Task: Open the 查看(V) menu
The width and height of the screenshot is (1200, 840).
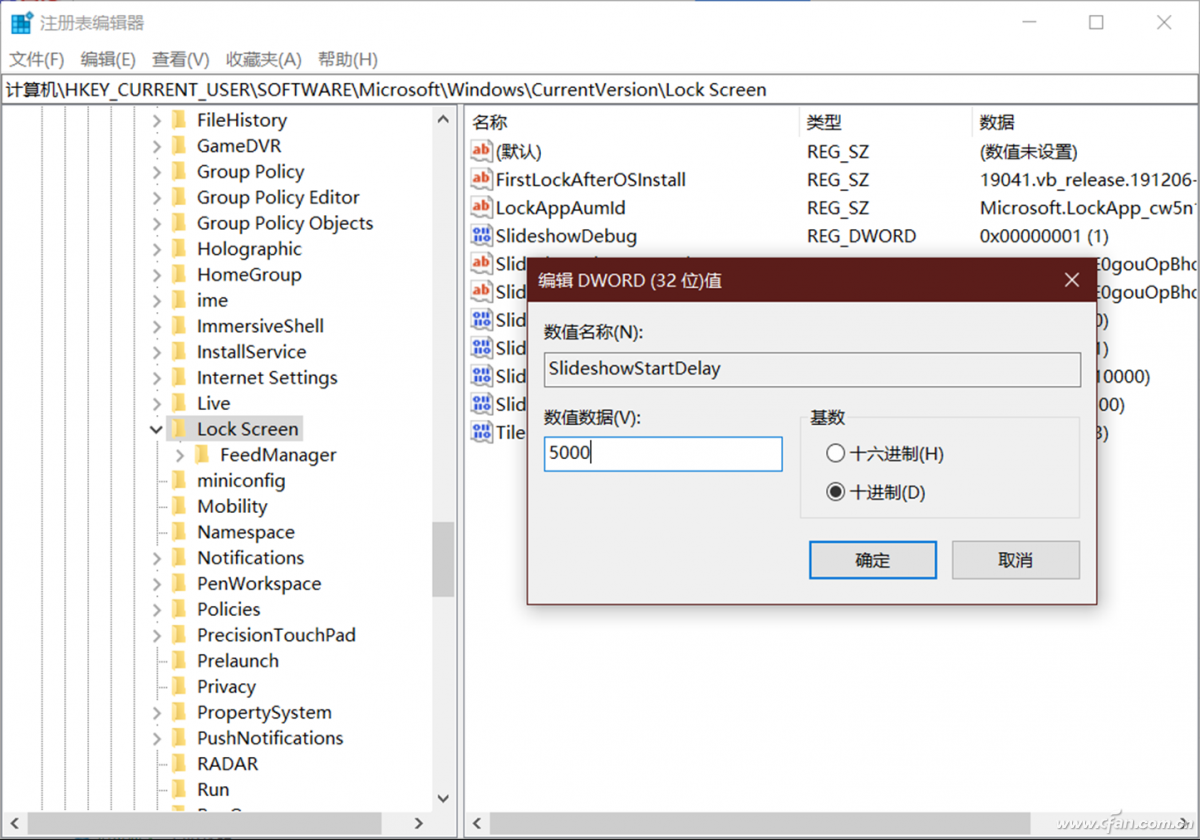Action: (181, 59)
